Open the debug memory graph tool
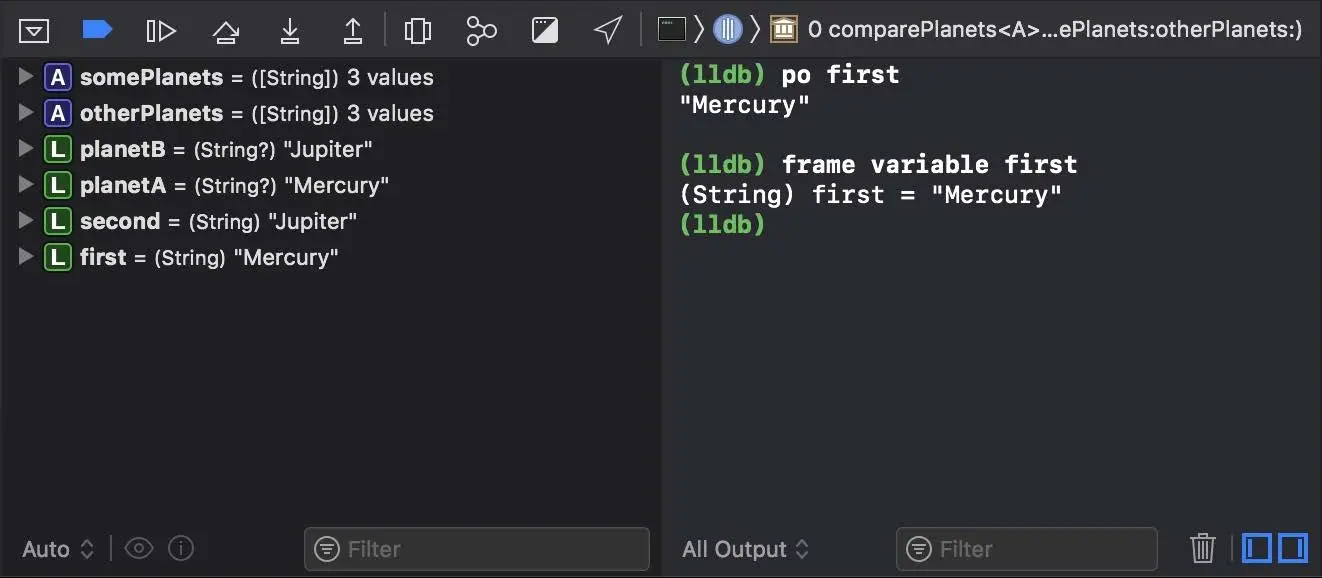1322x578 pixels. [x=481, y=31]
